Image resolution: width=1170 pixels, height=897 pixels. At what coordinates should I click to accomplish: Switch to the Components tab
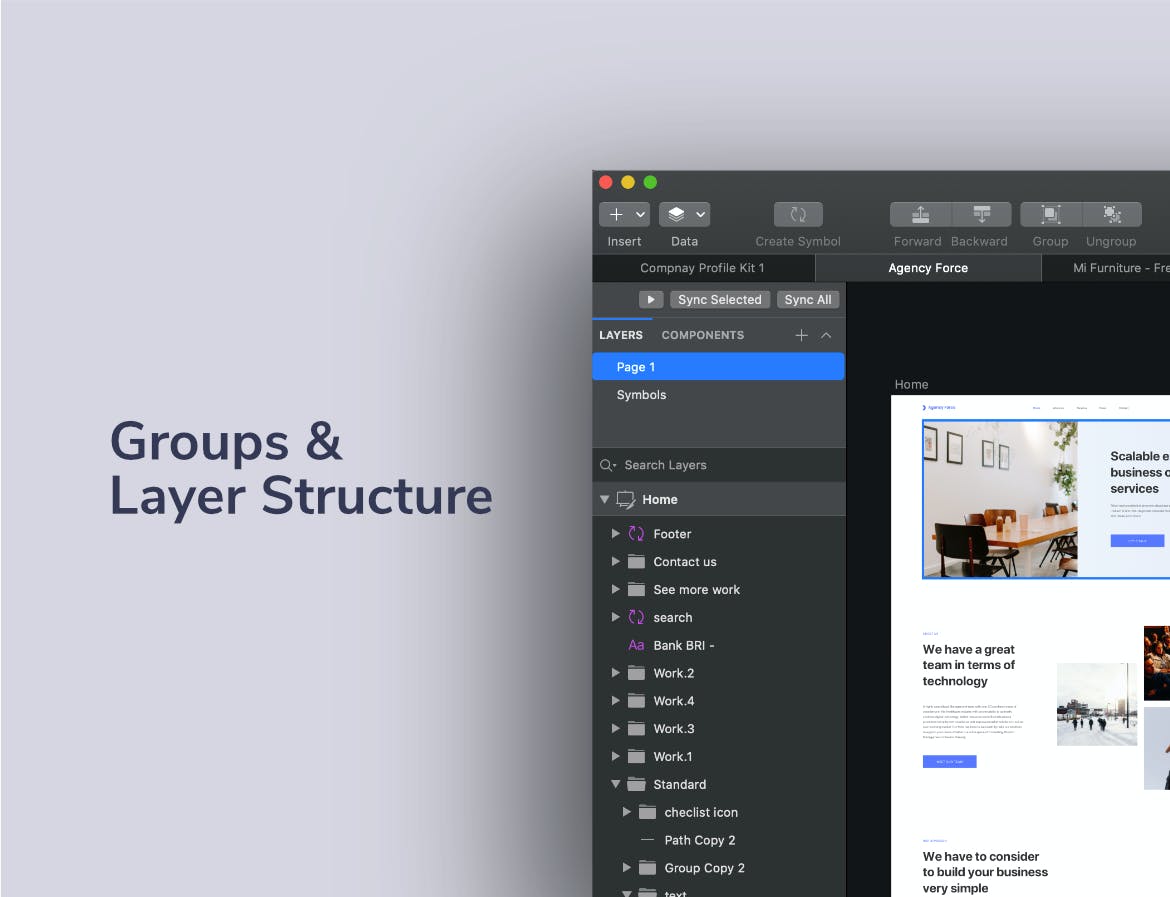[702, 335]
